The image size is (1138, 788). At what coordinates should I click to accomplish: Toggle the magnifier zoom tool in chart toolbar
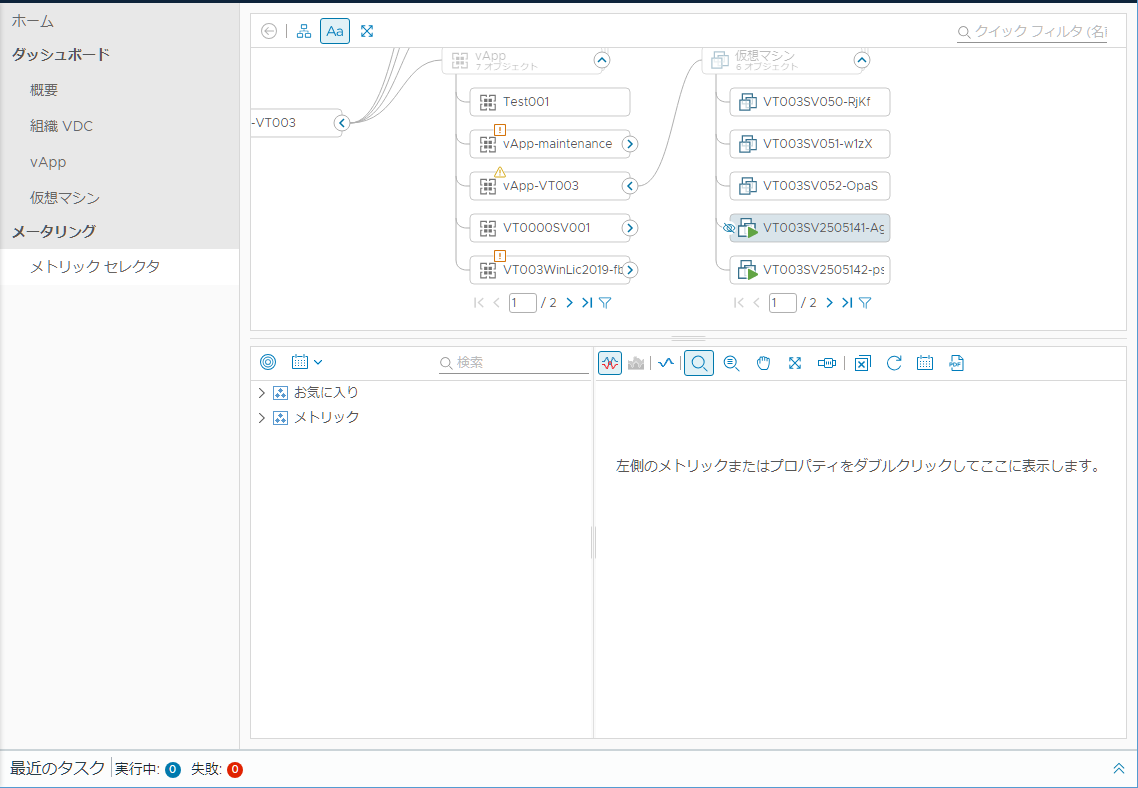tap(699, 363)
